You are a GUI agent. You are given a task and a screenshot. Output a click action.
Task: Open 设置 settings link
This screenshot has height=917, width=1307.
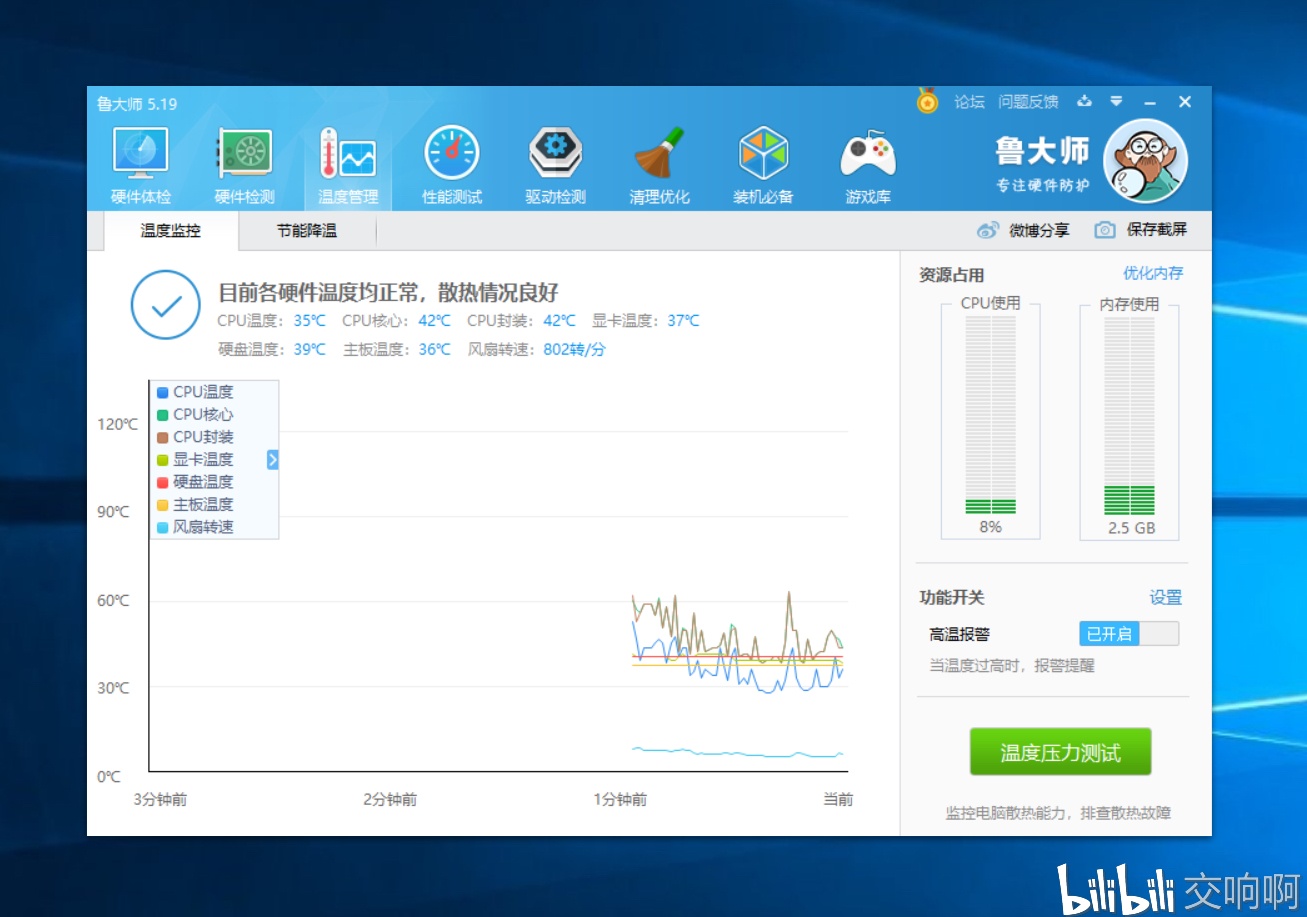click(x=1166, y=598)
